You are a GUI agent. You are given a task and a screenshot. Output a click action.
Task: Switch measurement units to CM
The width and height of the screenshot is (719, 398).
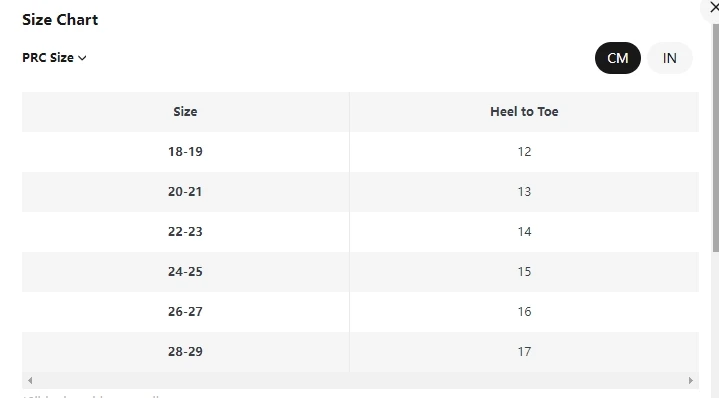click(618, 58)
